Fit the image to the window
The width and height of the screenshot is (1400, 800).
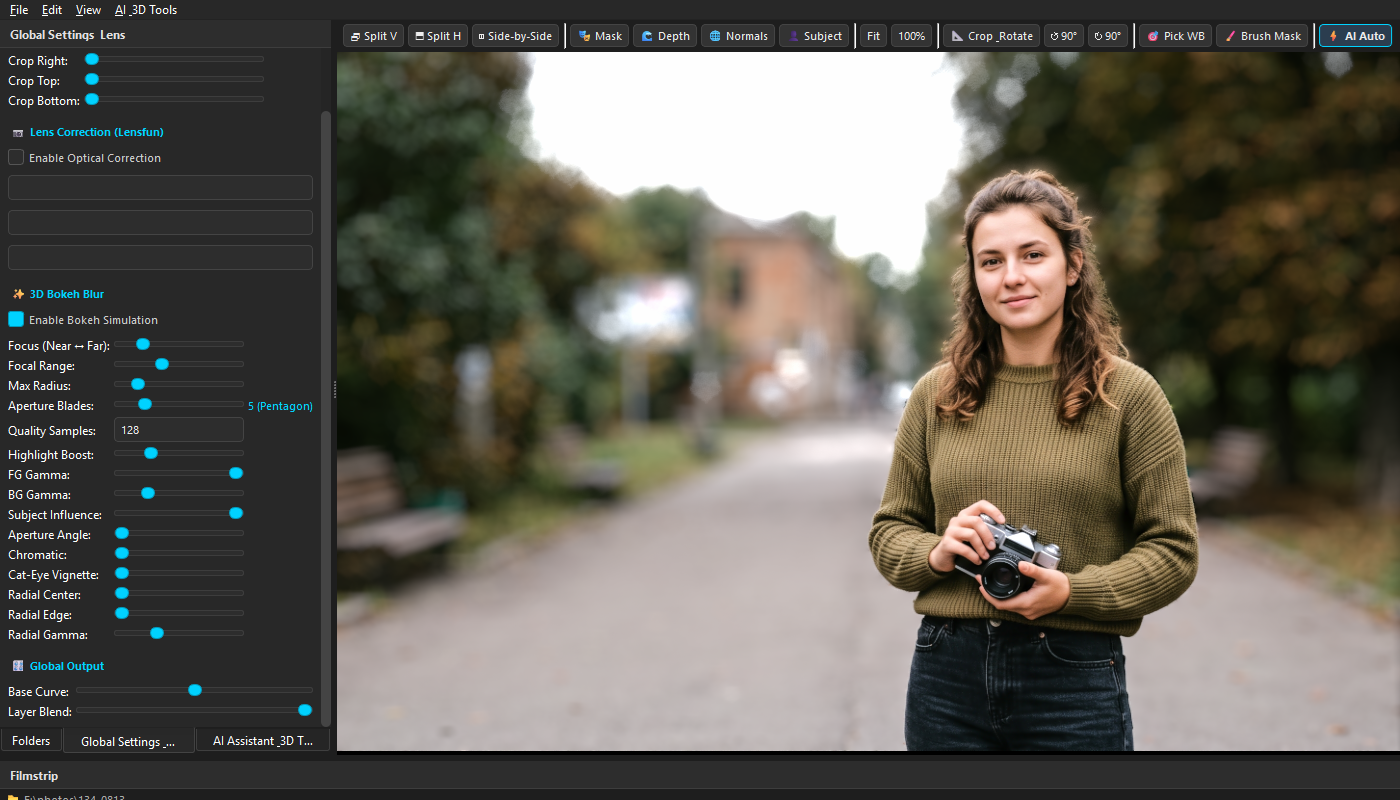[874, 36]
